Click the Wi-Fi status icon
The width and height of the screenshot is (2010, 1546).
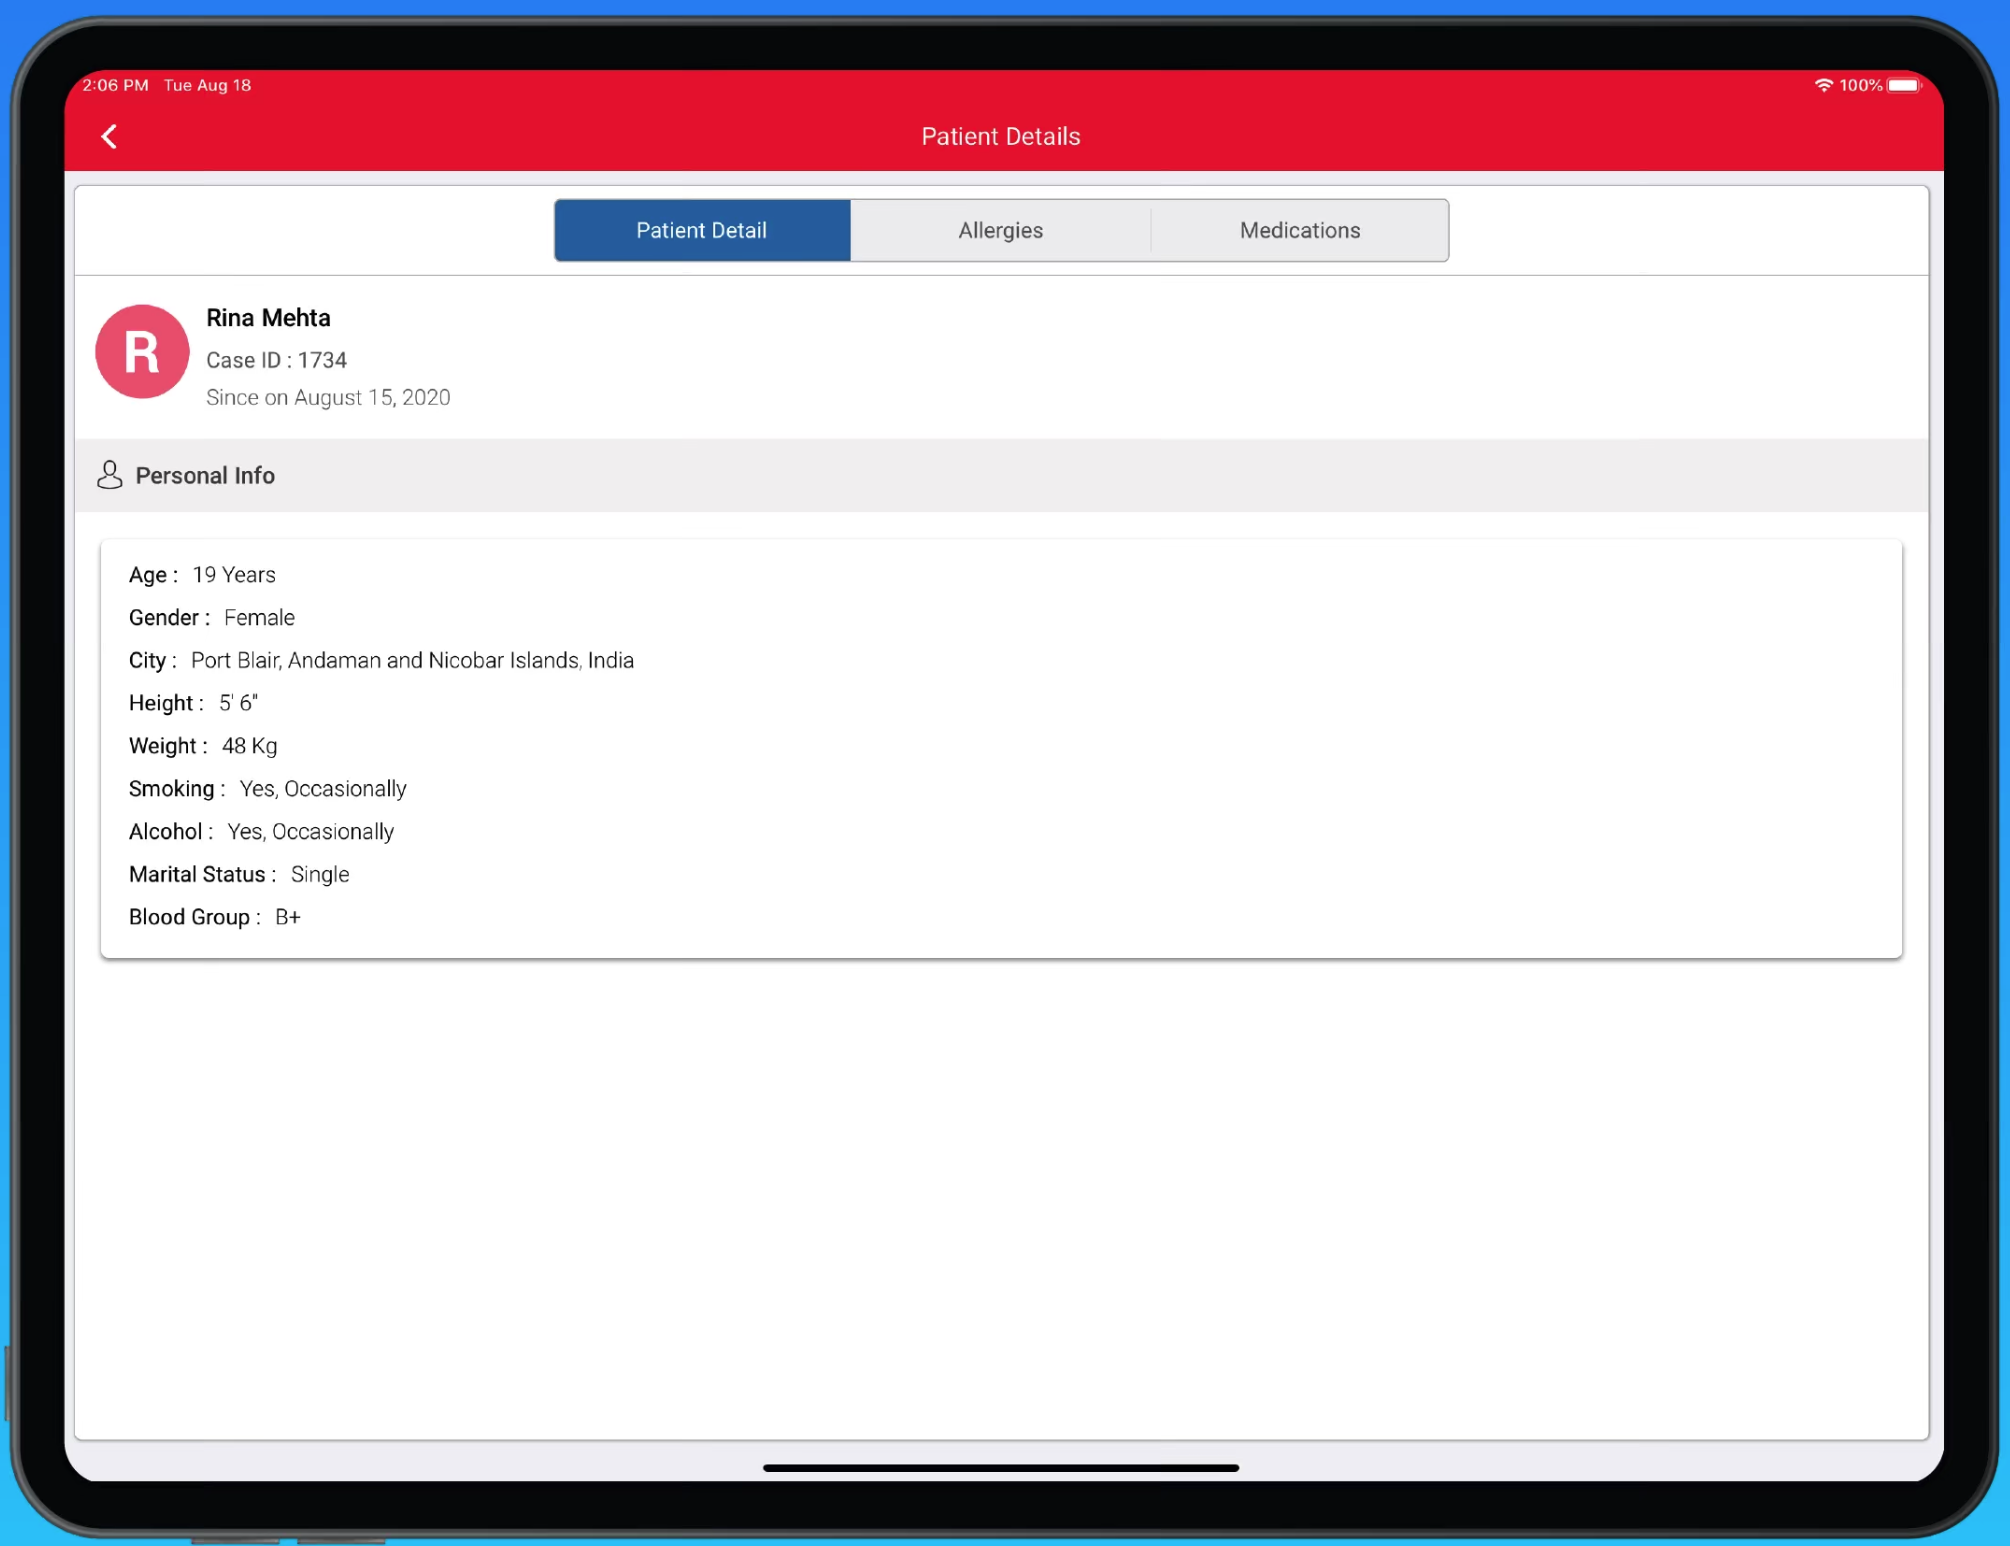1824,85
